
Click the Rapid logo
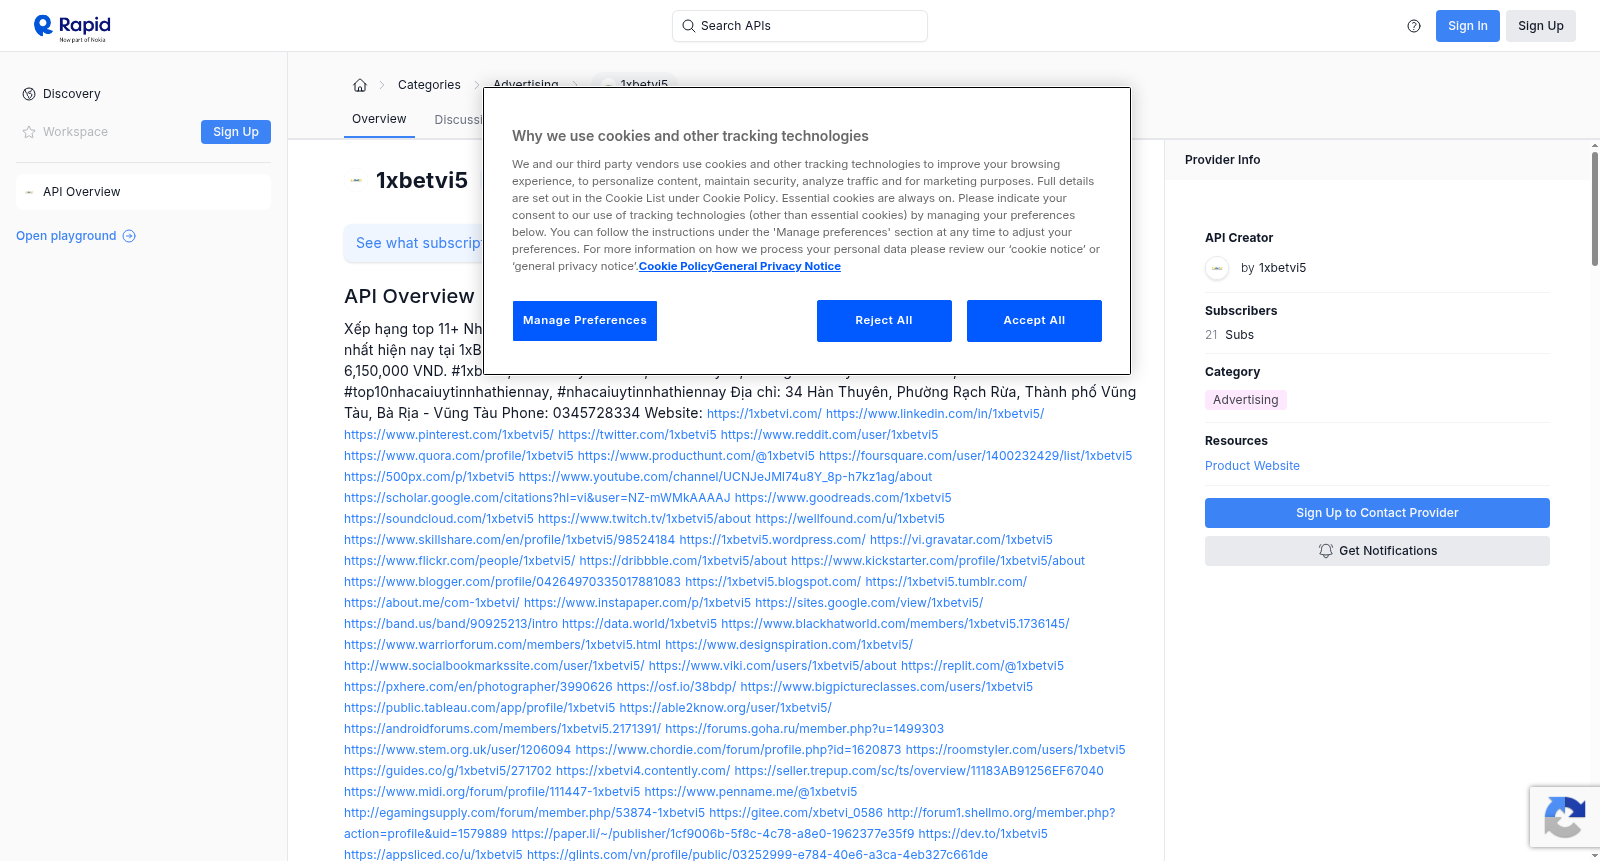72,27
